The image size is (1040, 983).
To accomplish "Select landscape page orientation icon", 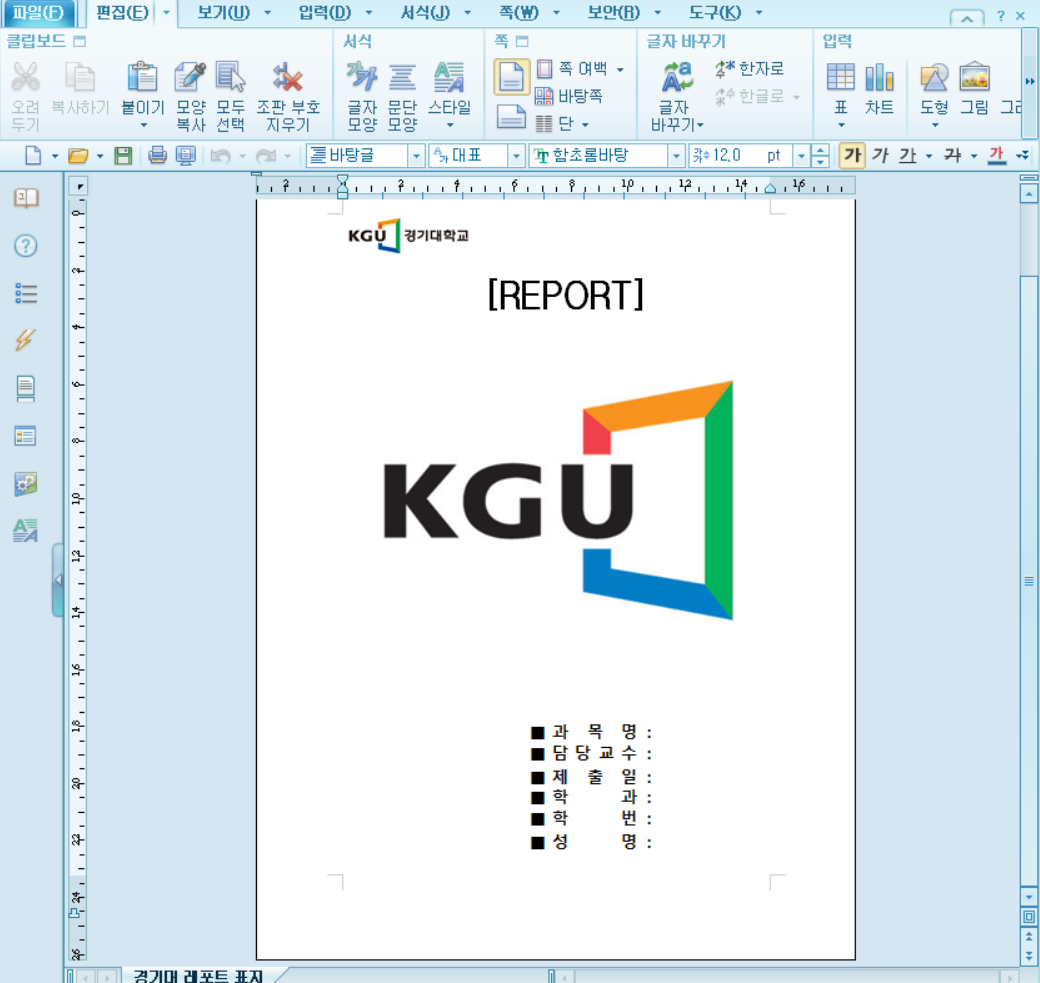I will 511,117.
